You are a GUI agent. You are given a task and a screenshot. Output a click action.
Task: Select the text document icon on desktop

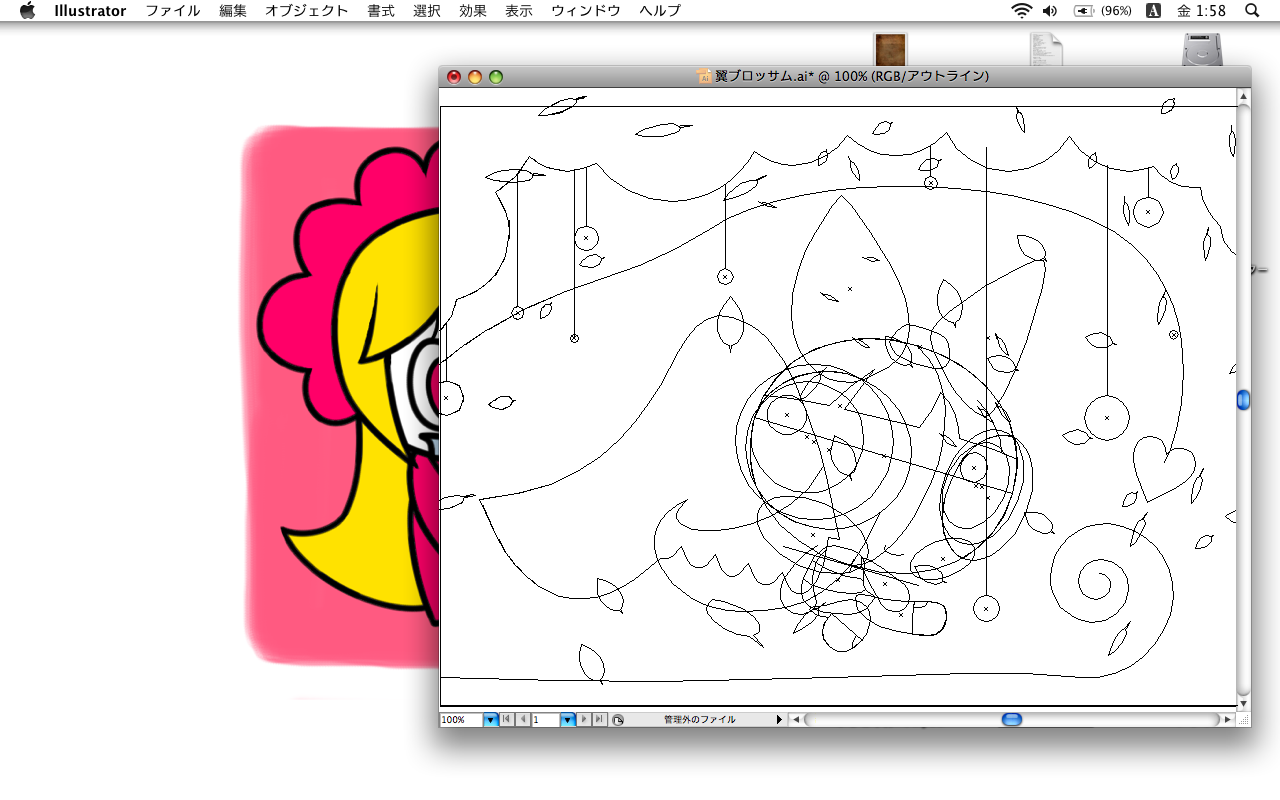tap(1045, 49)
